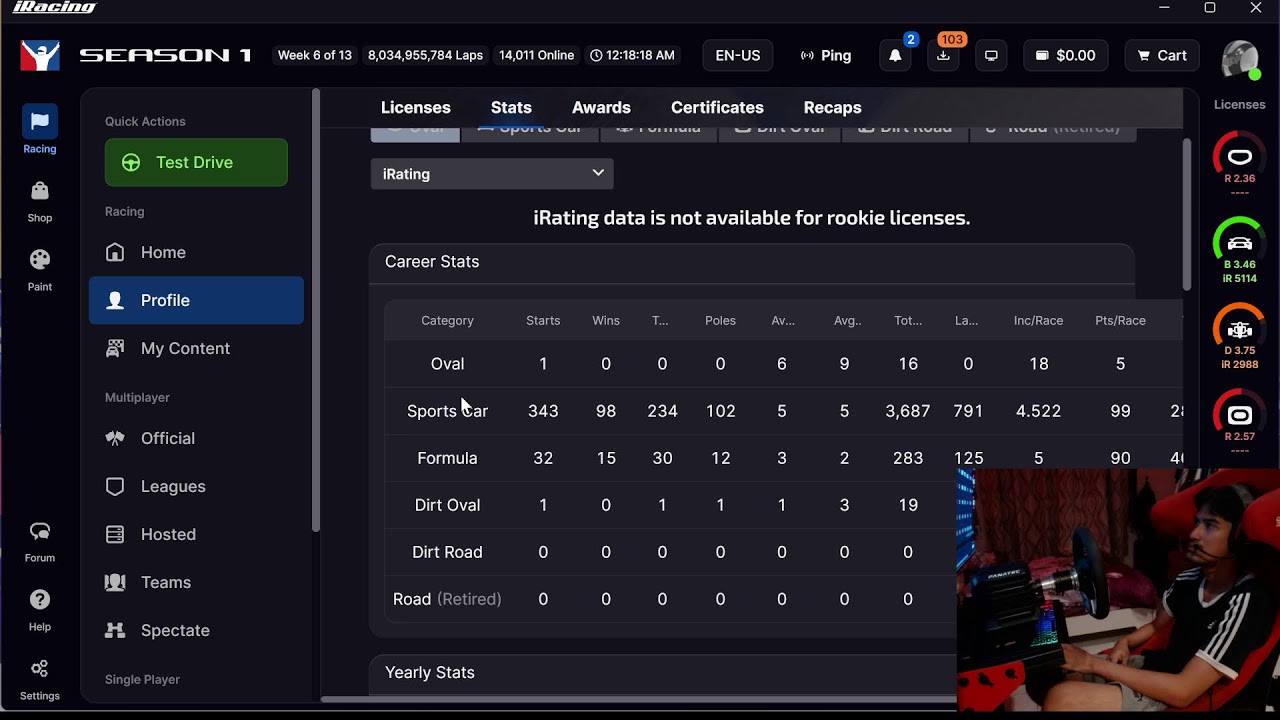Open account balance $0.00
This screenshot has height=720, width=1280.
1065,56
